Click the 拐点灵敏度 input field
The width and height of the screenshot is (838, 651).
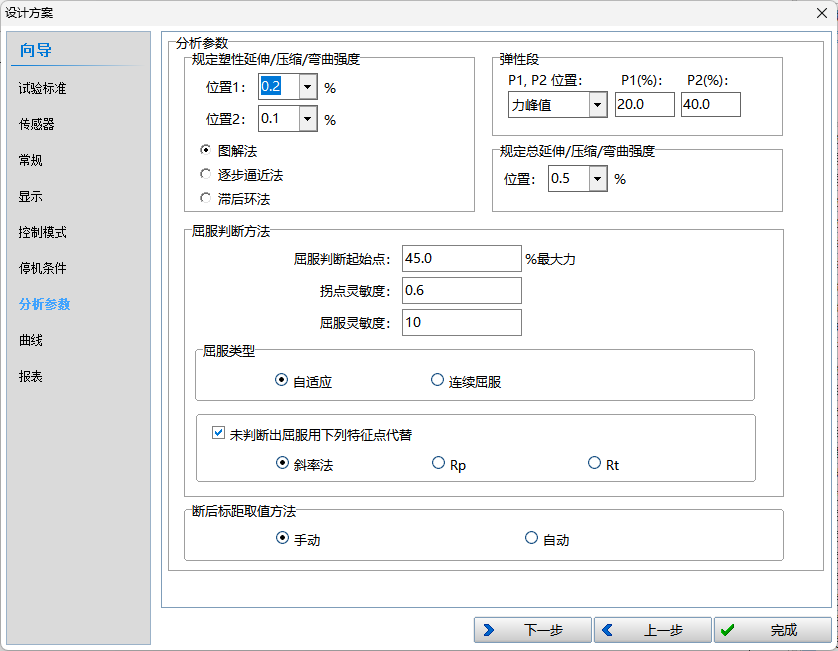(462, 290)
